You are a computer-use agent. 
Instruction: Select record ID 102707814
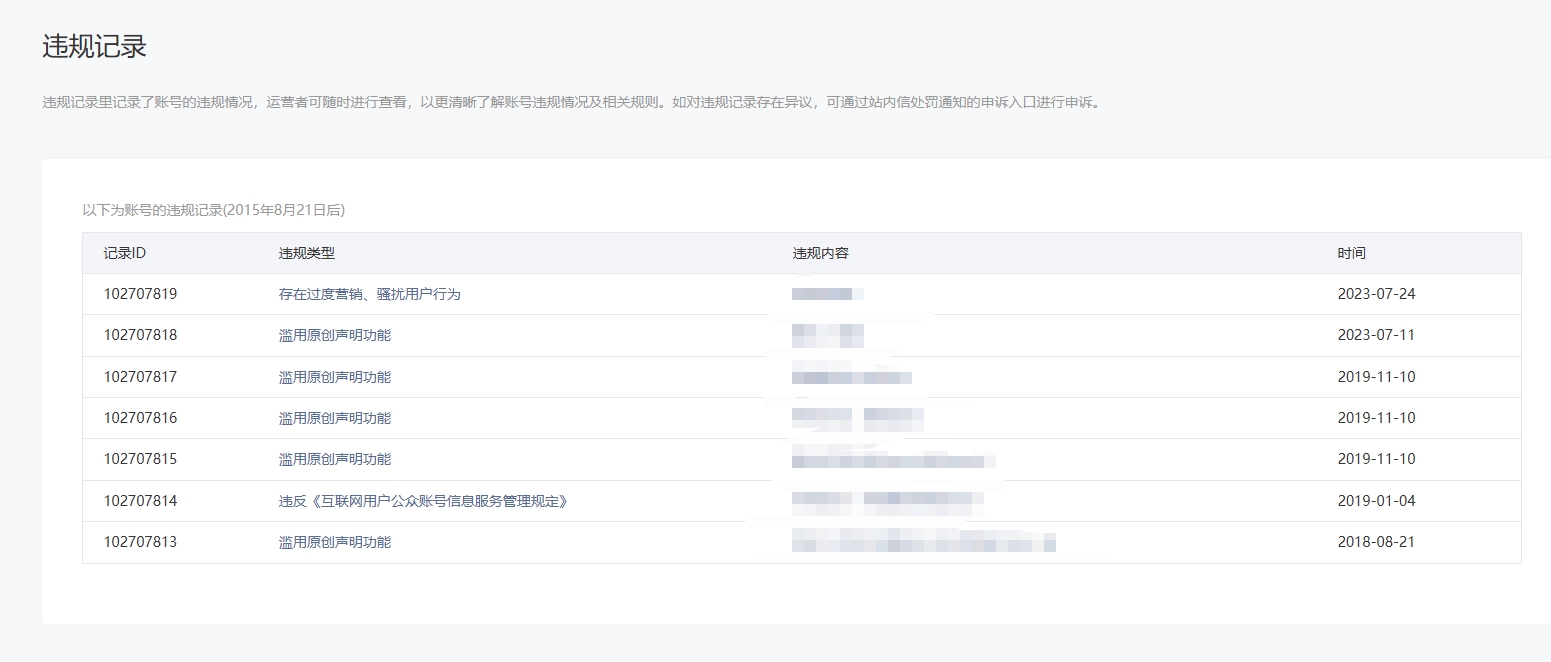click(140, 501)
